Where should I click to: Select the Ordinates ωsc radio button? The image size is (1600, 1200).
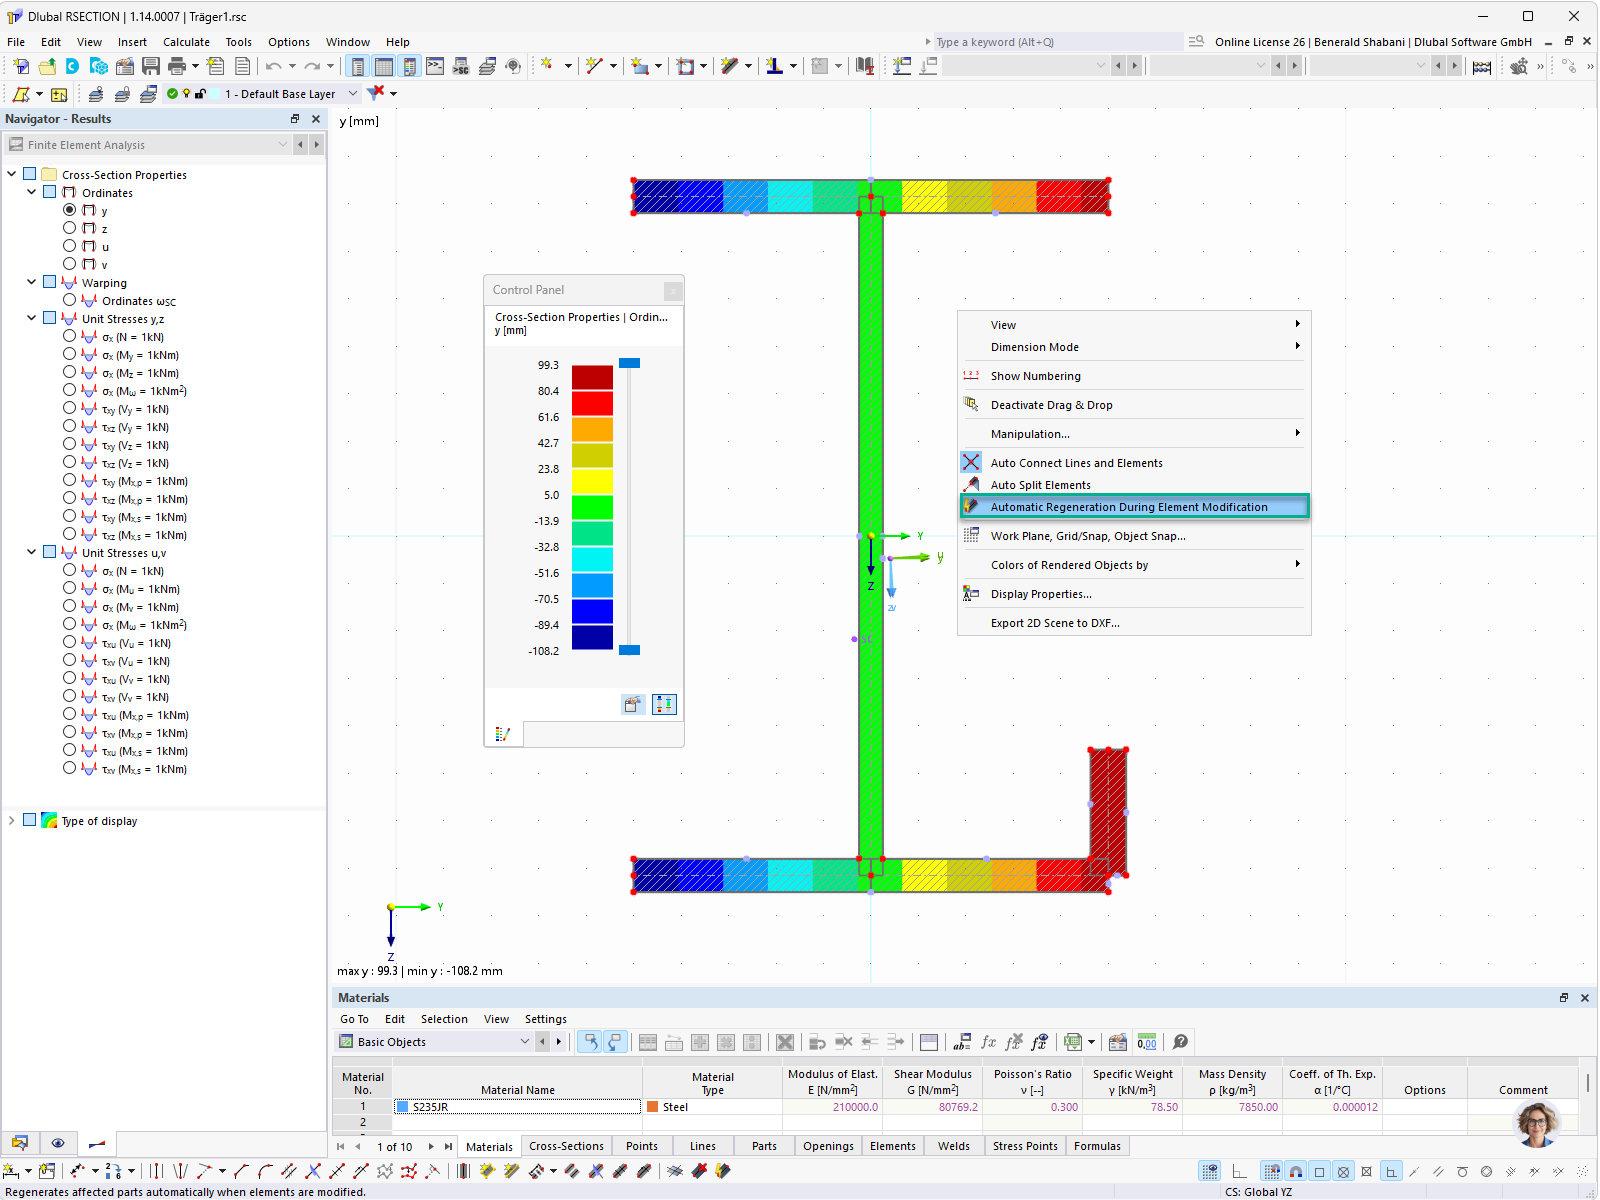coord(70,300)
